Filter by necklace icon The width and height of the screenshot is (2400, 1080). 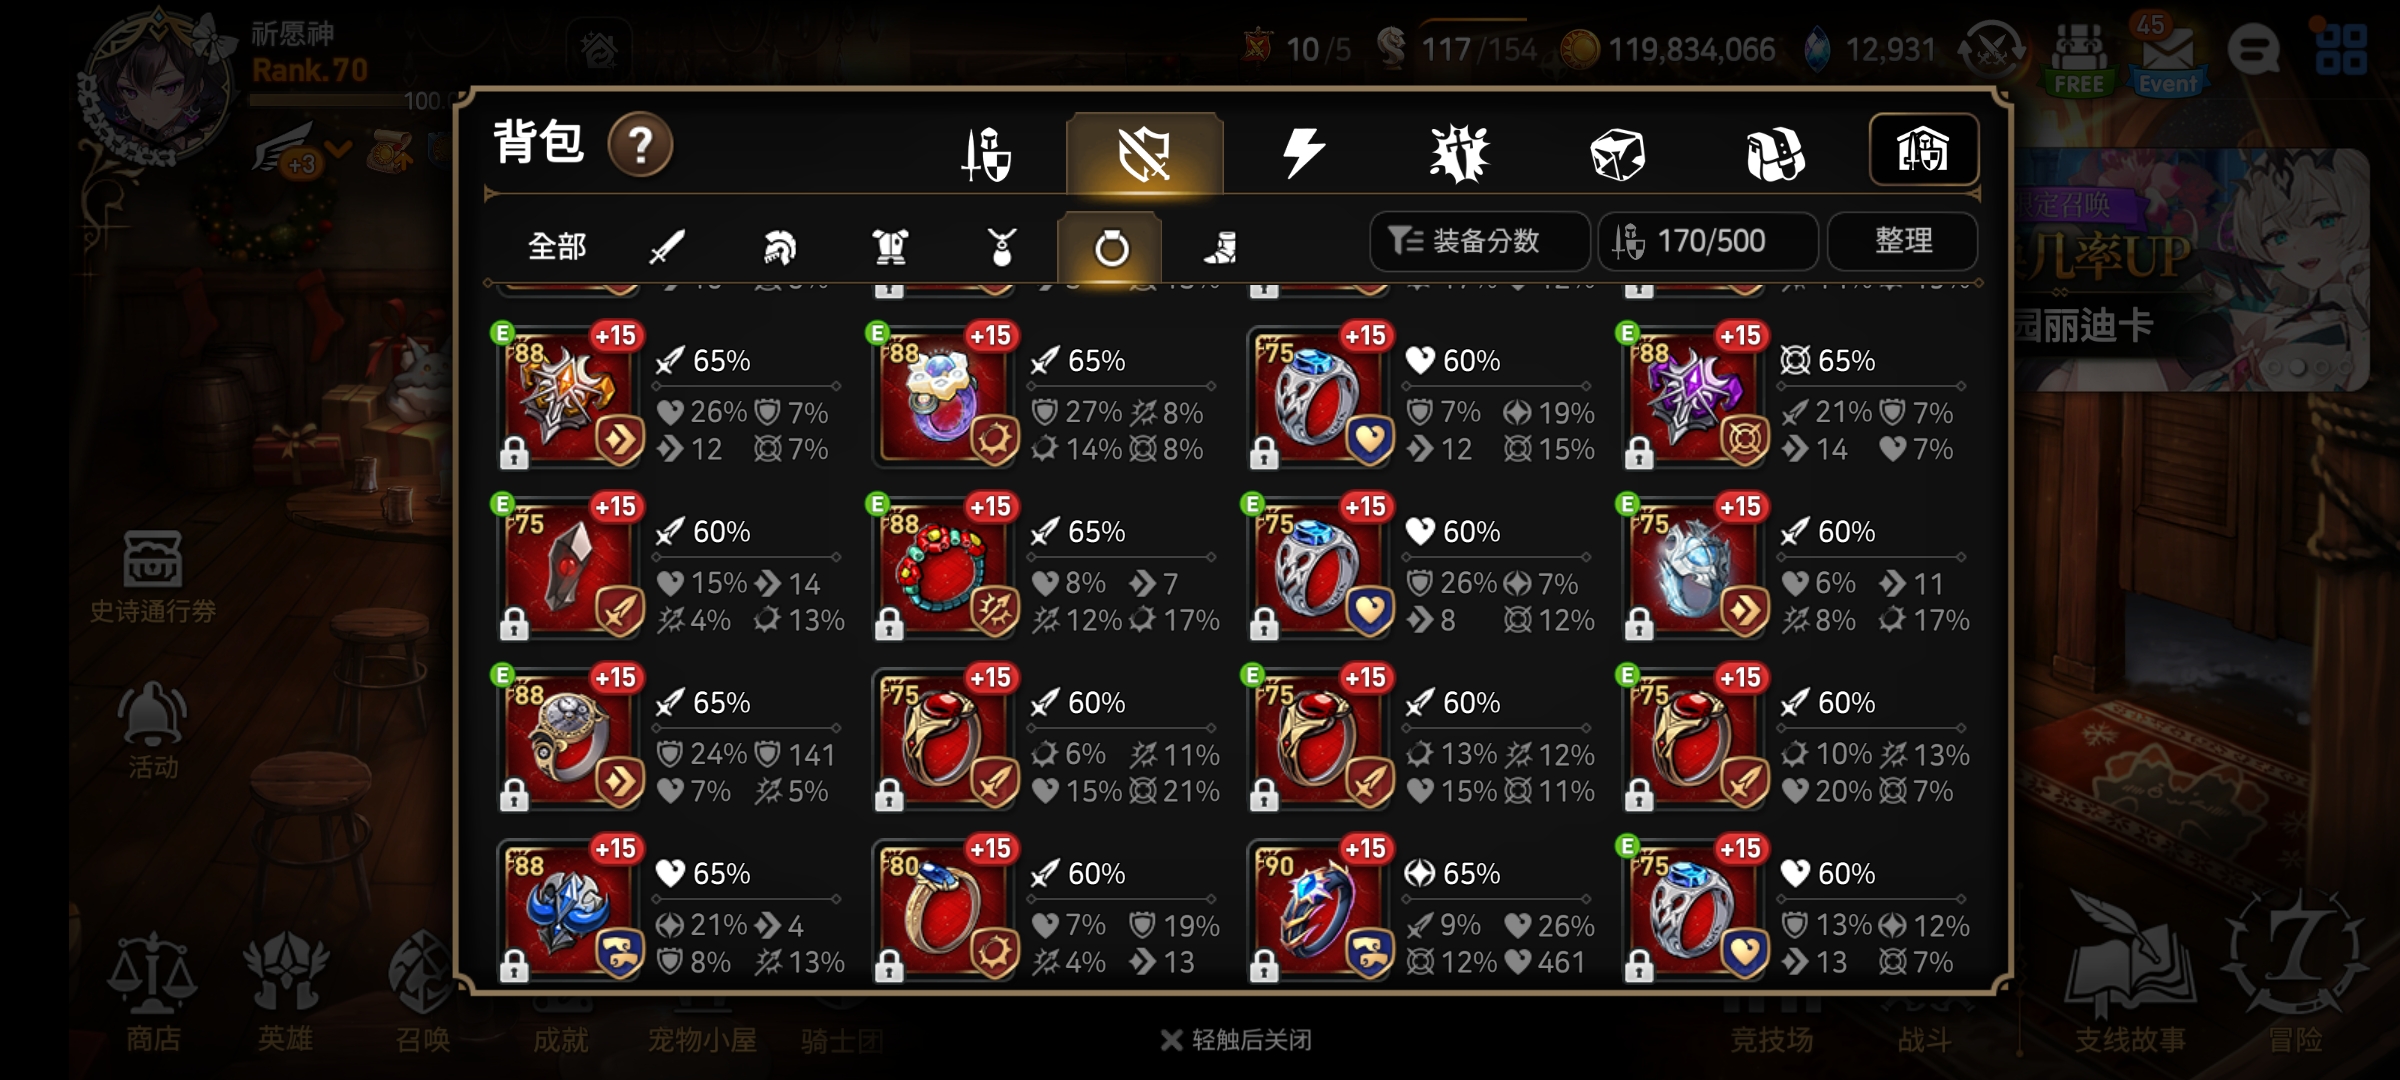[x=1001, y=246]
